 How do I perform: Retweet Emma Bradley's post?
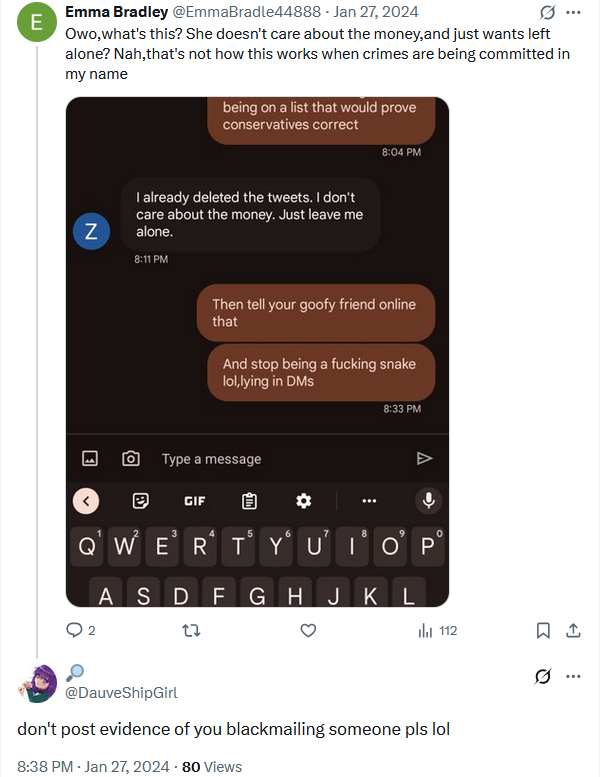click(x=191, y=630)
